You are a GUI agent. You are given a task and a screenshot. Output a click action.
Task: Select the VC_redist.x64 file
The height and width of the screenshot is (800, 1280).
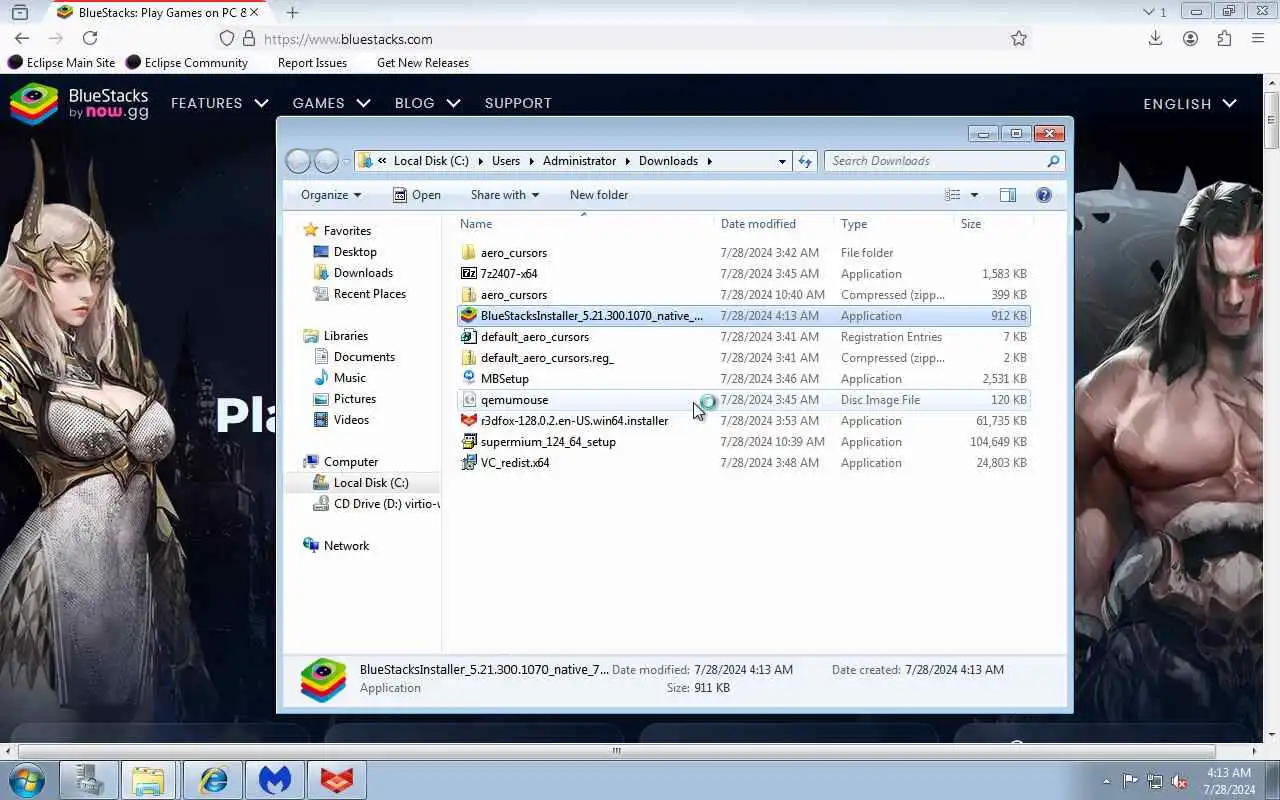click(743, 463)
